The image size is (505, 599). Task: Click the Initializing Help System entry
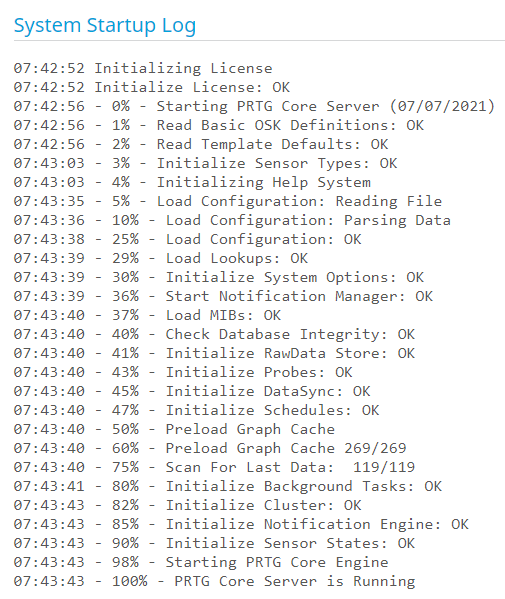192,183
